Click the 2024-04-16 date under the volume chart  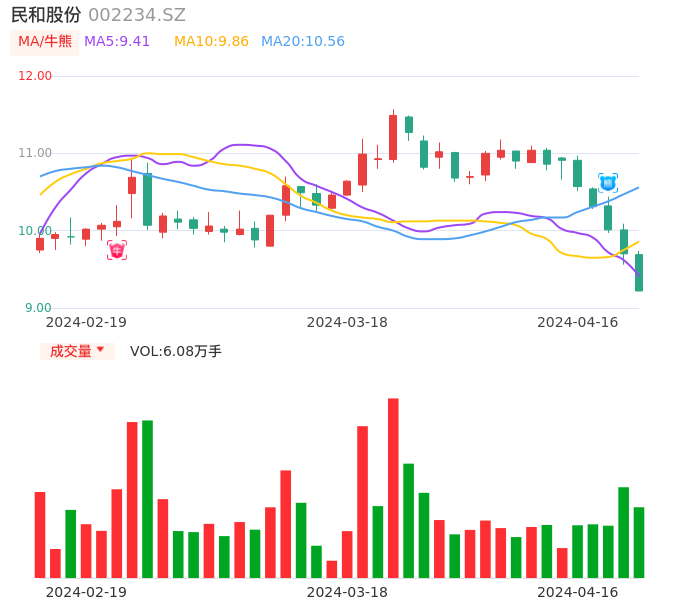click(577, 592)
